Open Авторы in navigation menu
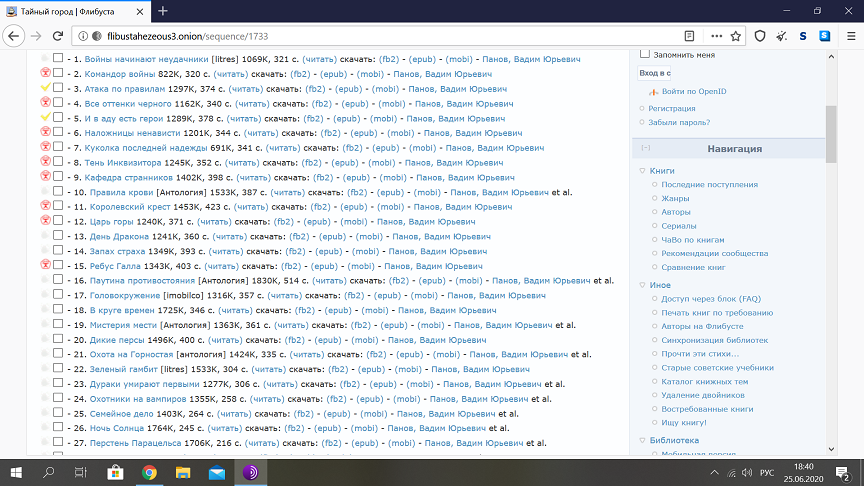Screen dimensions: 864x486 point(676,212)
